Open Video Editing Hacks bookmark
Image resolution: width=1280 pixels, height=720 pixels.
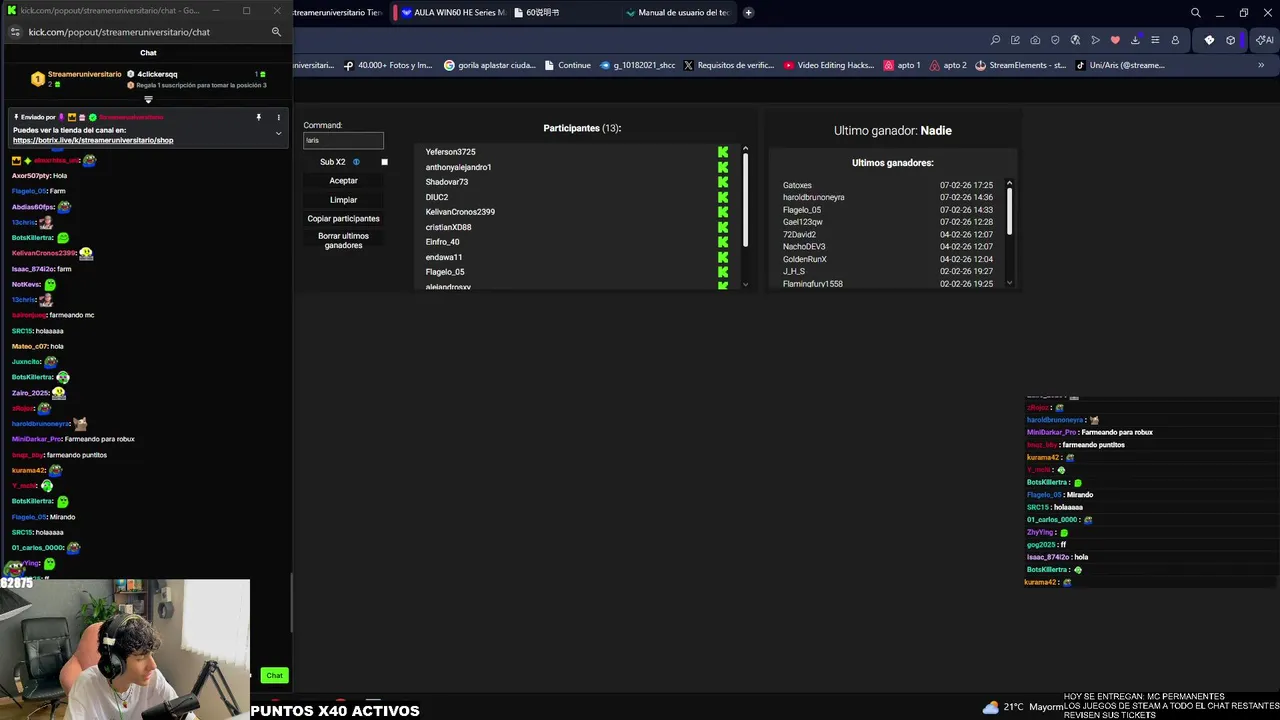tap(829, 65)
